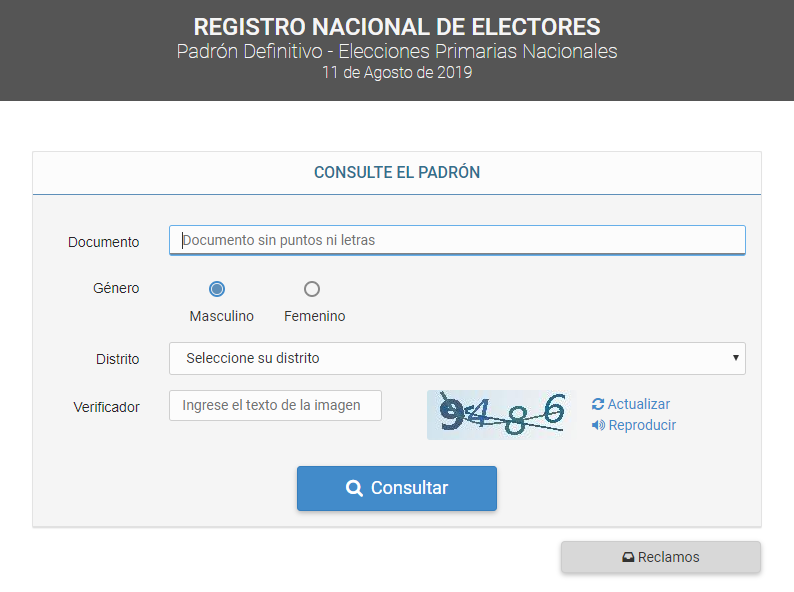Click the Masculino label text
Viewport: 794px width, 592px height.
(x=221, y=316)
